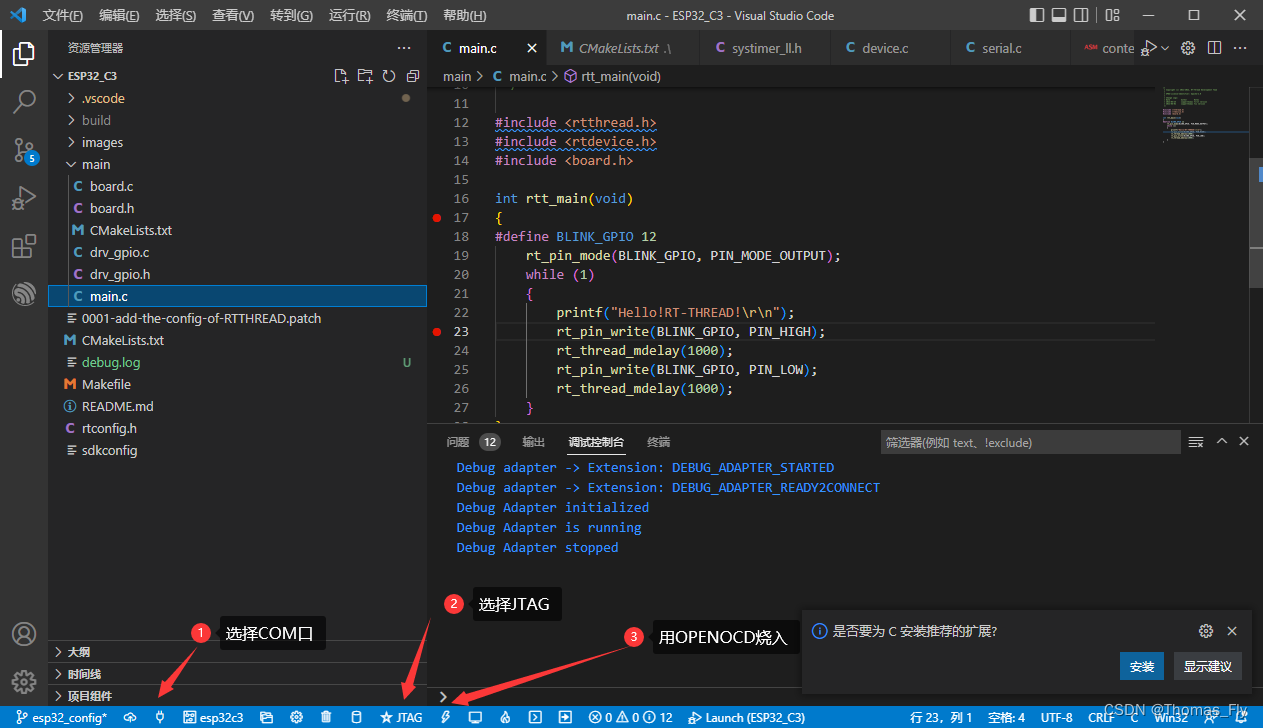1263x728 pixels.
Task: Click UTF-8 encoding in status bar
Action: (x=1056, y=717)
